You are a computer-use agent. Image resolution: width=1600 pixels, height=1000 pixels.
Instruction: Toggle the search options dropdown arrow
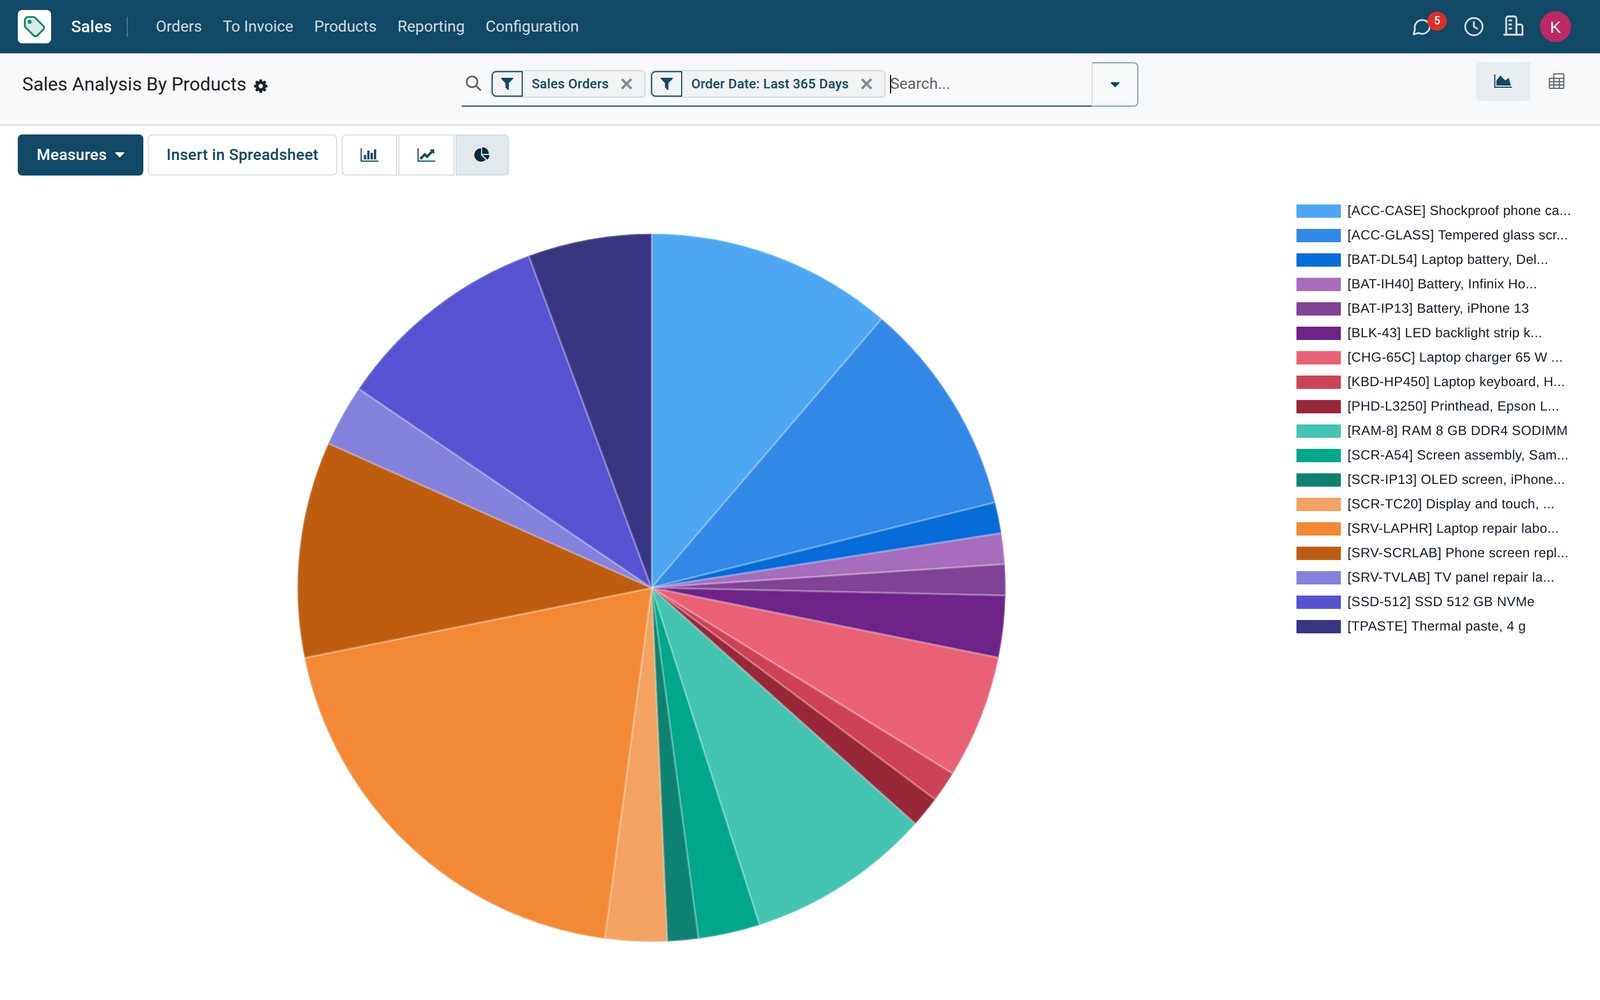click(x=1115, y=84)
